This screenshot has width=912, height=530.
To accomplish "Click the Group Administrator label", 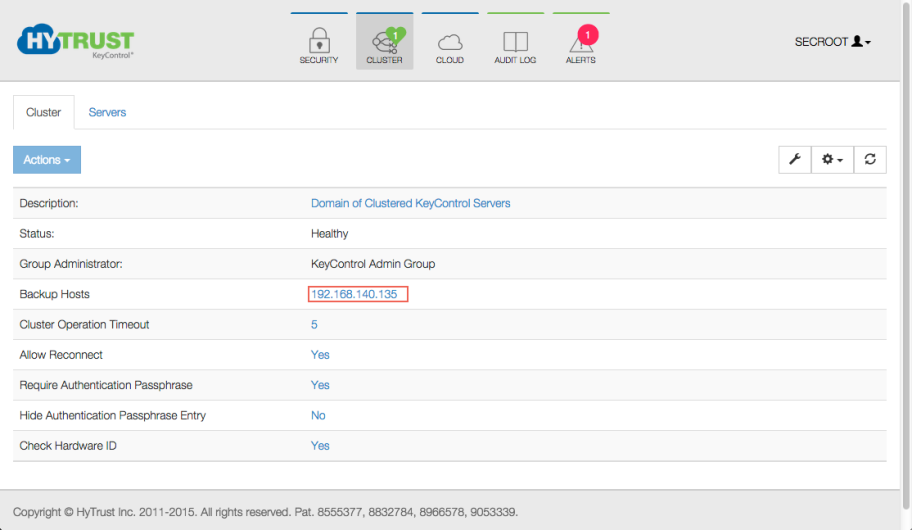I will 71,264.
